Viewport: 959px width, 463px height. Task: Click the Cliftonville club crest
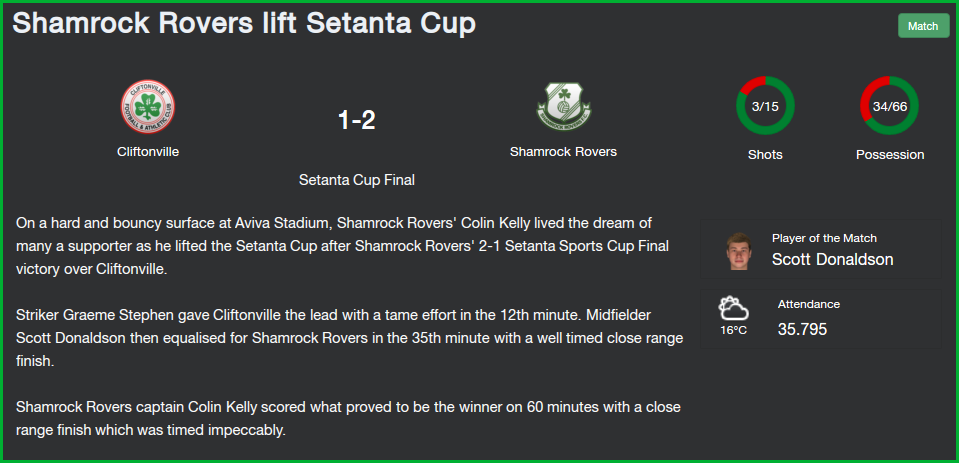point(148,106)
